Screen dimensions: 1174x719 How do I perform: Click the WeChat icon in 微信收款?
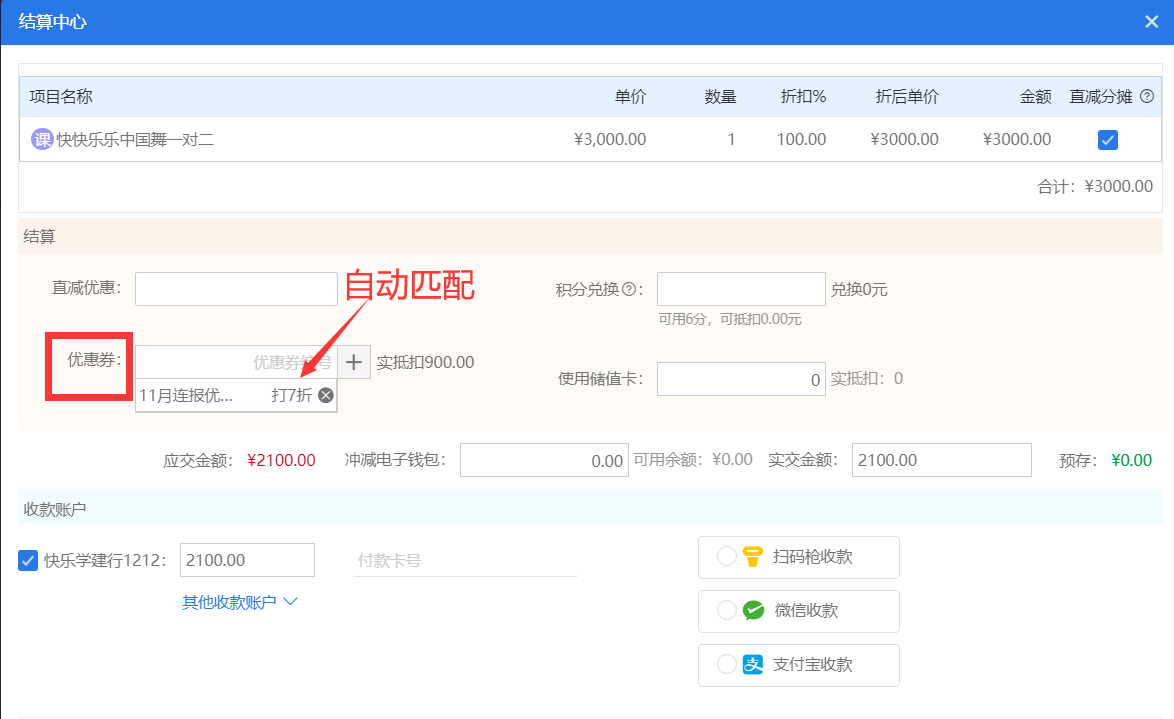(753, 610)
